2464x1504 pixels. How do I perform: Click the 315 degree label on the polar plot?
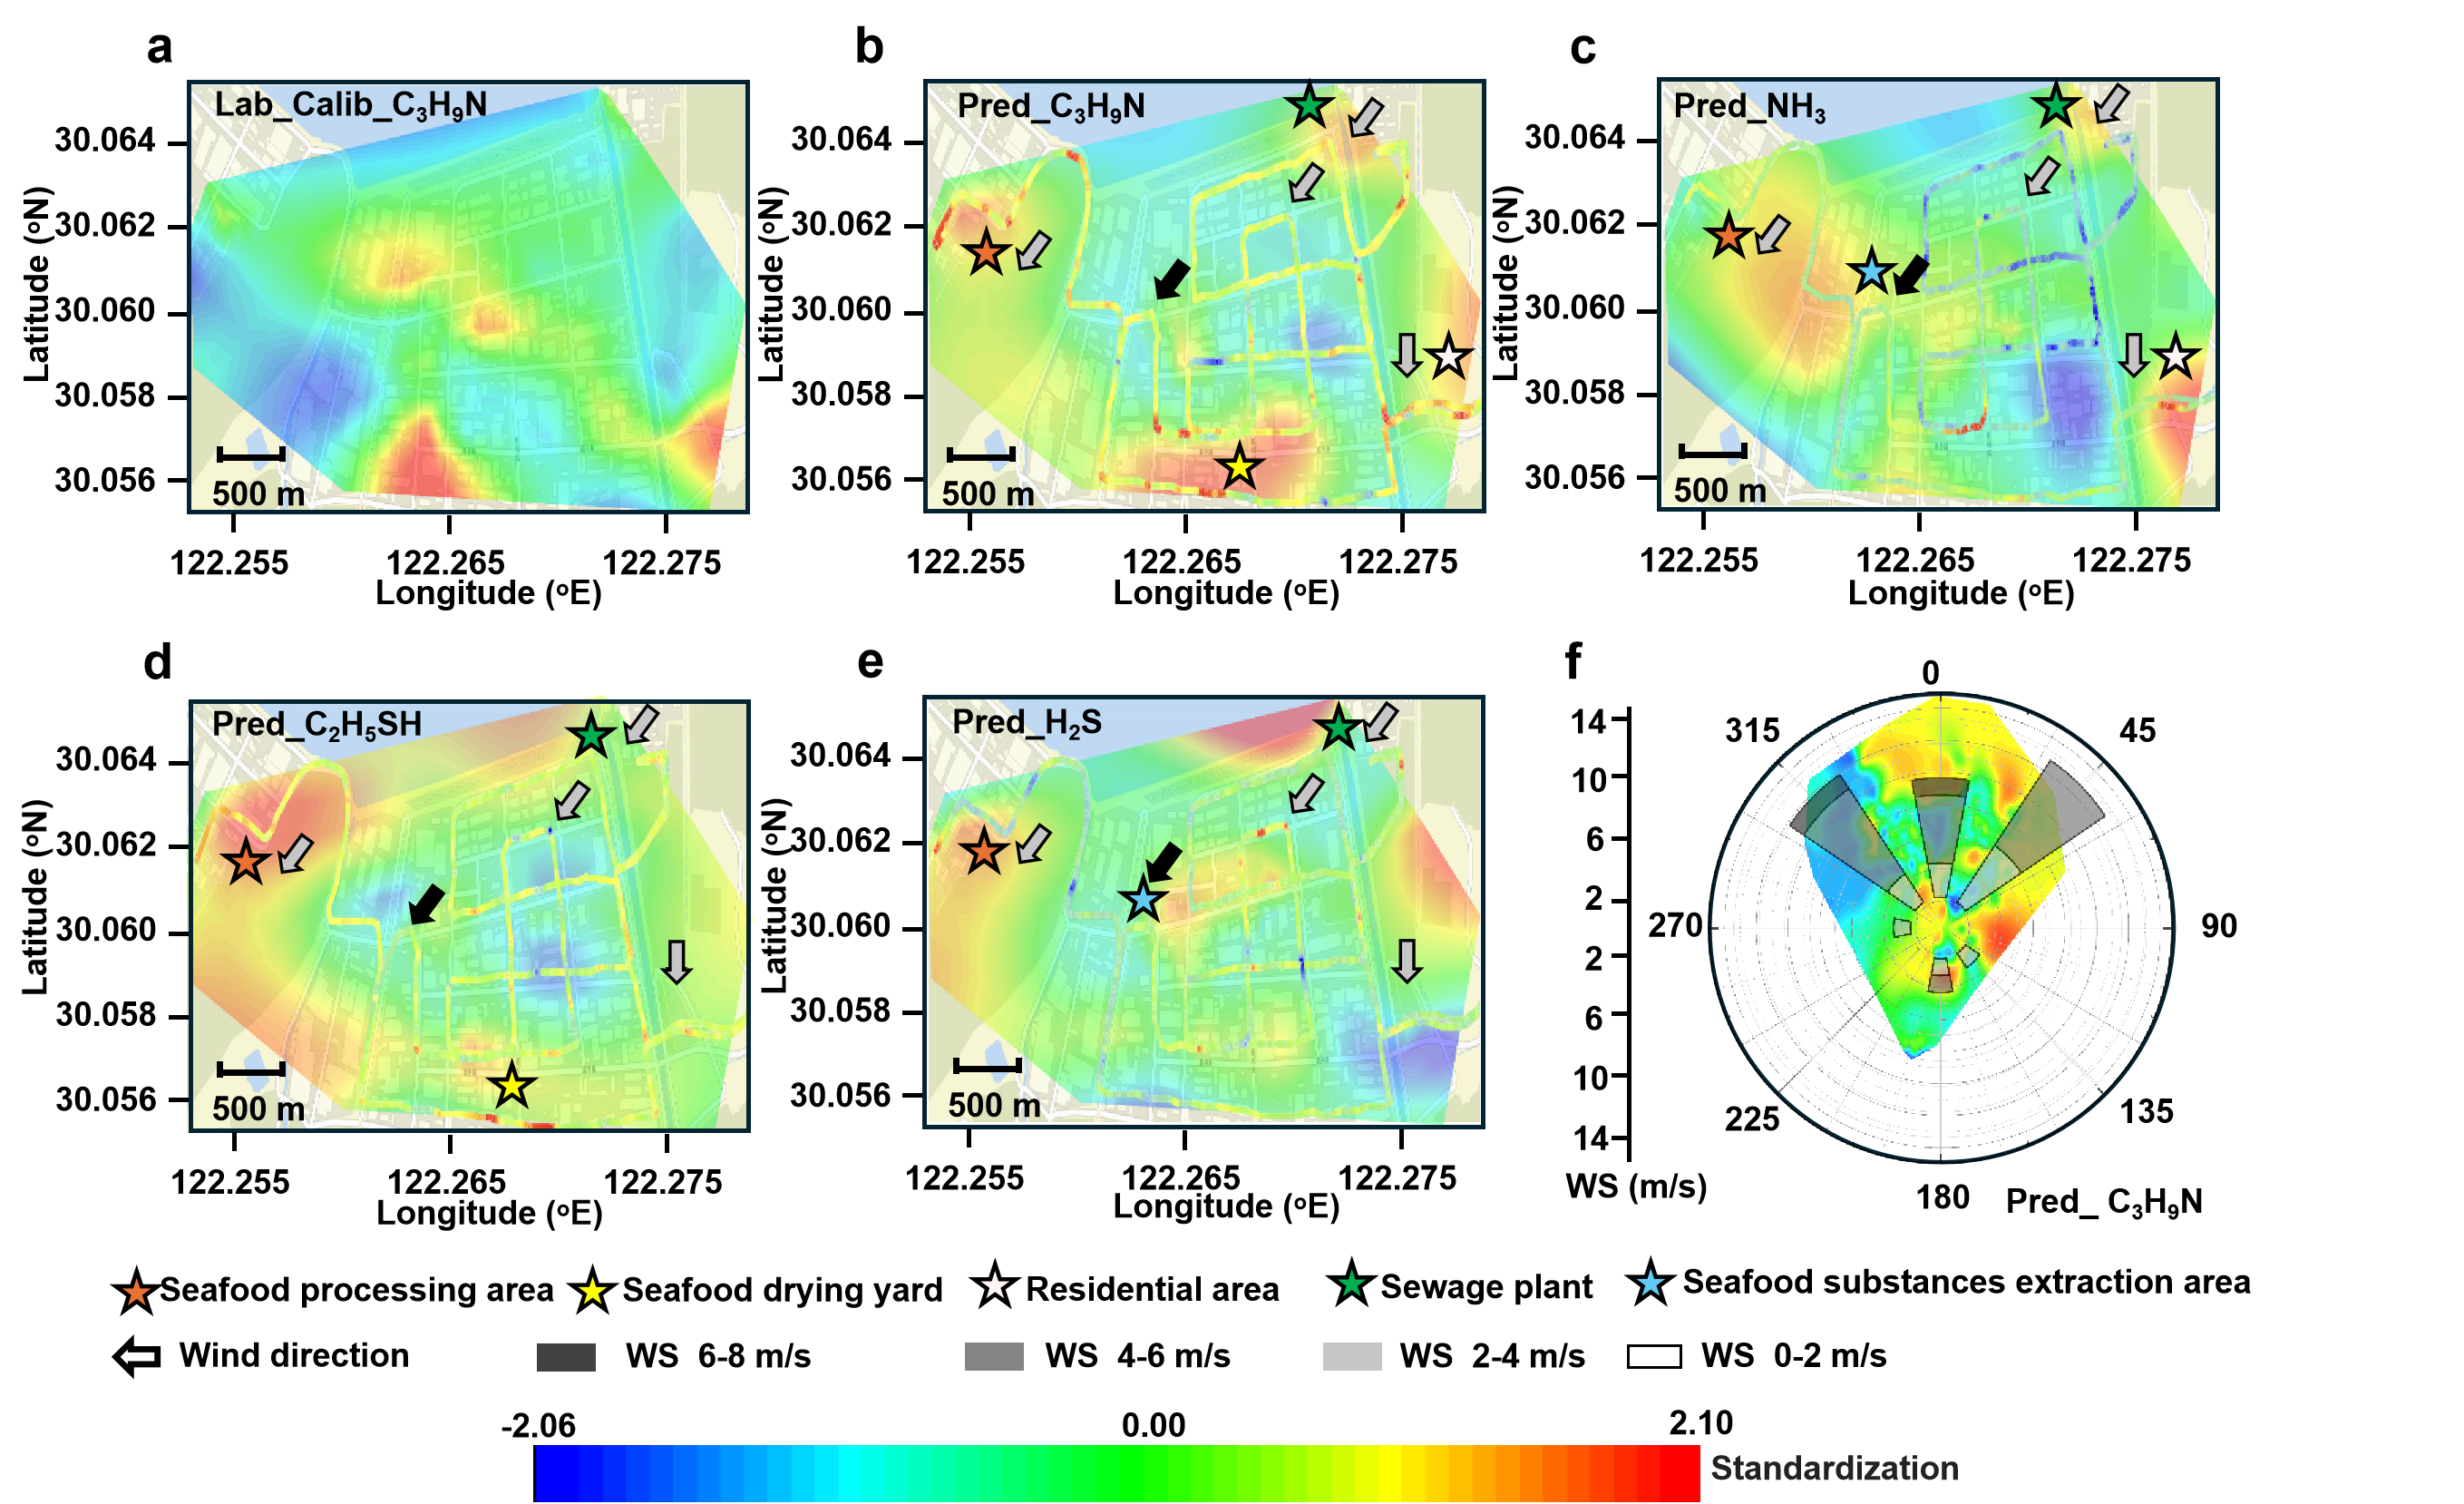(x=1752, y=731)
